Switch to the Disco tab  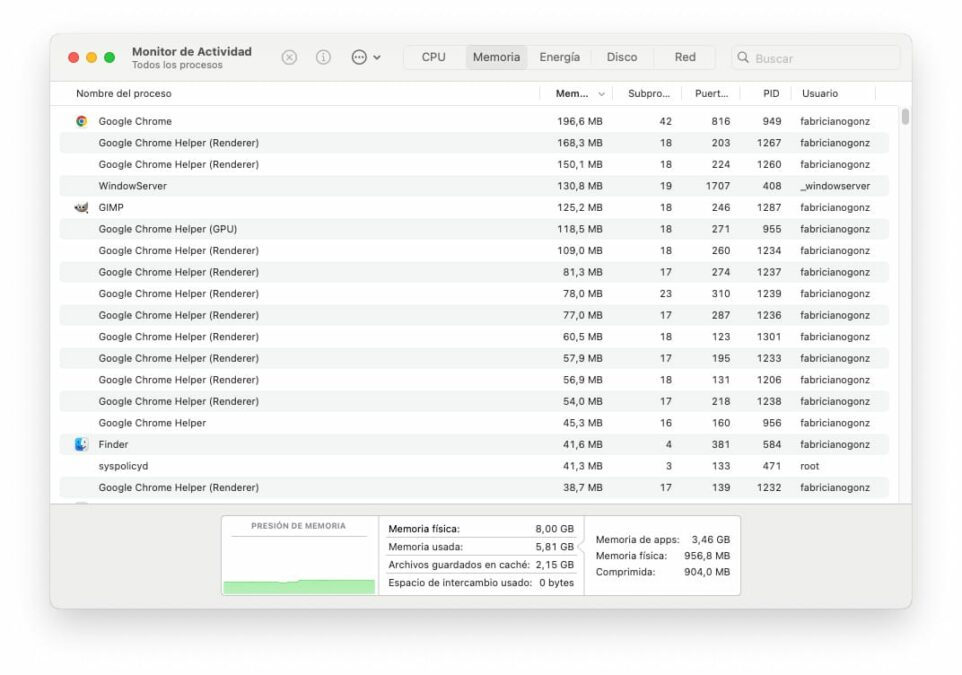click(622, 57)
